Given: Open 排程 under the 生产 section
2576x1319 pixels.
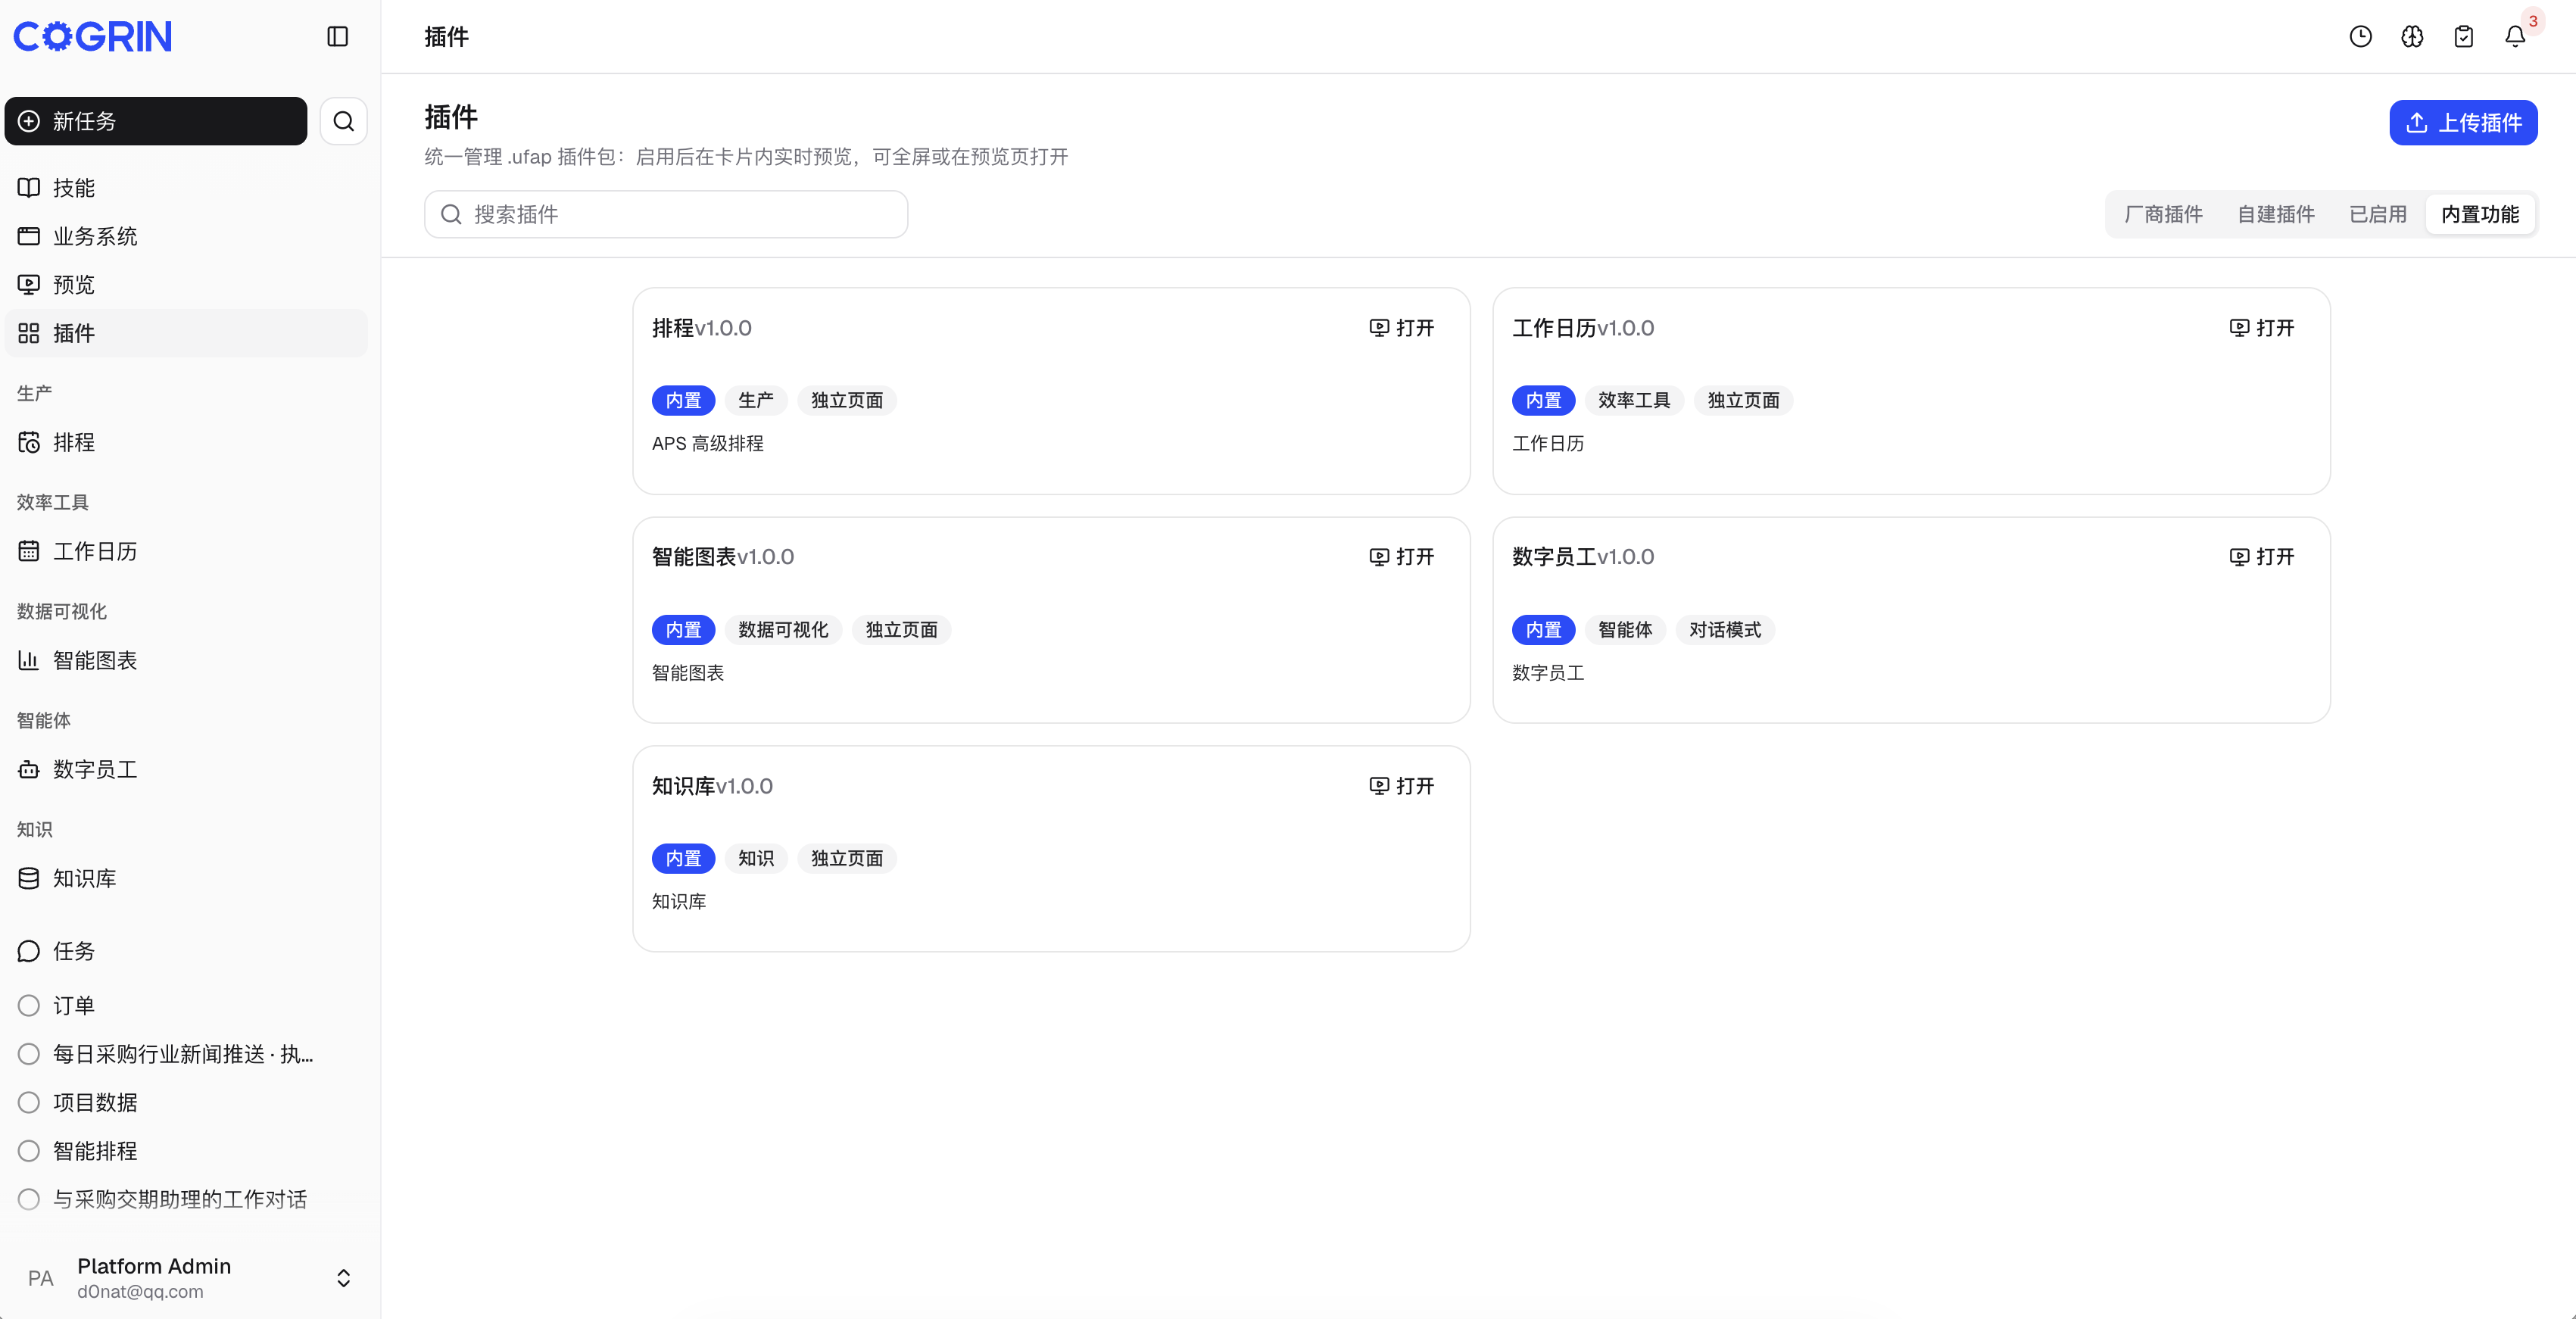Looking at the screenshot, I should (186, 442).
